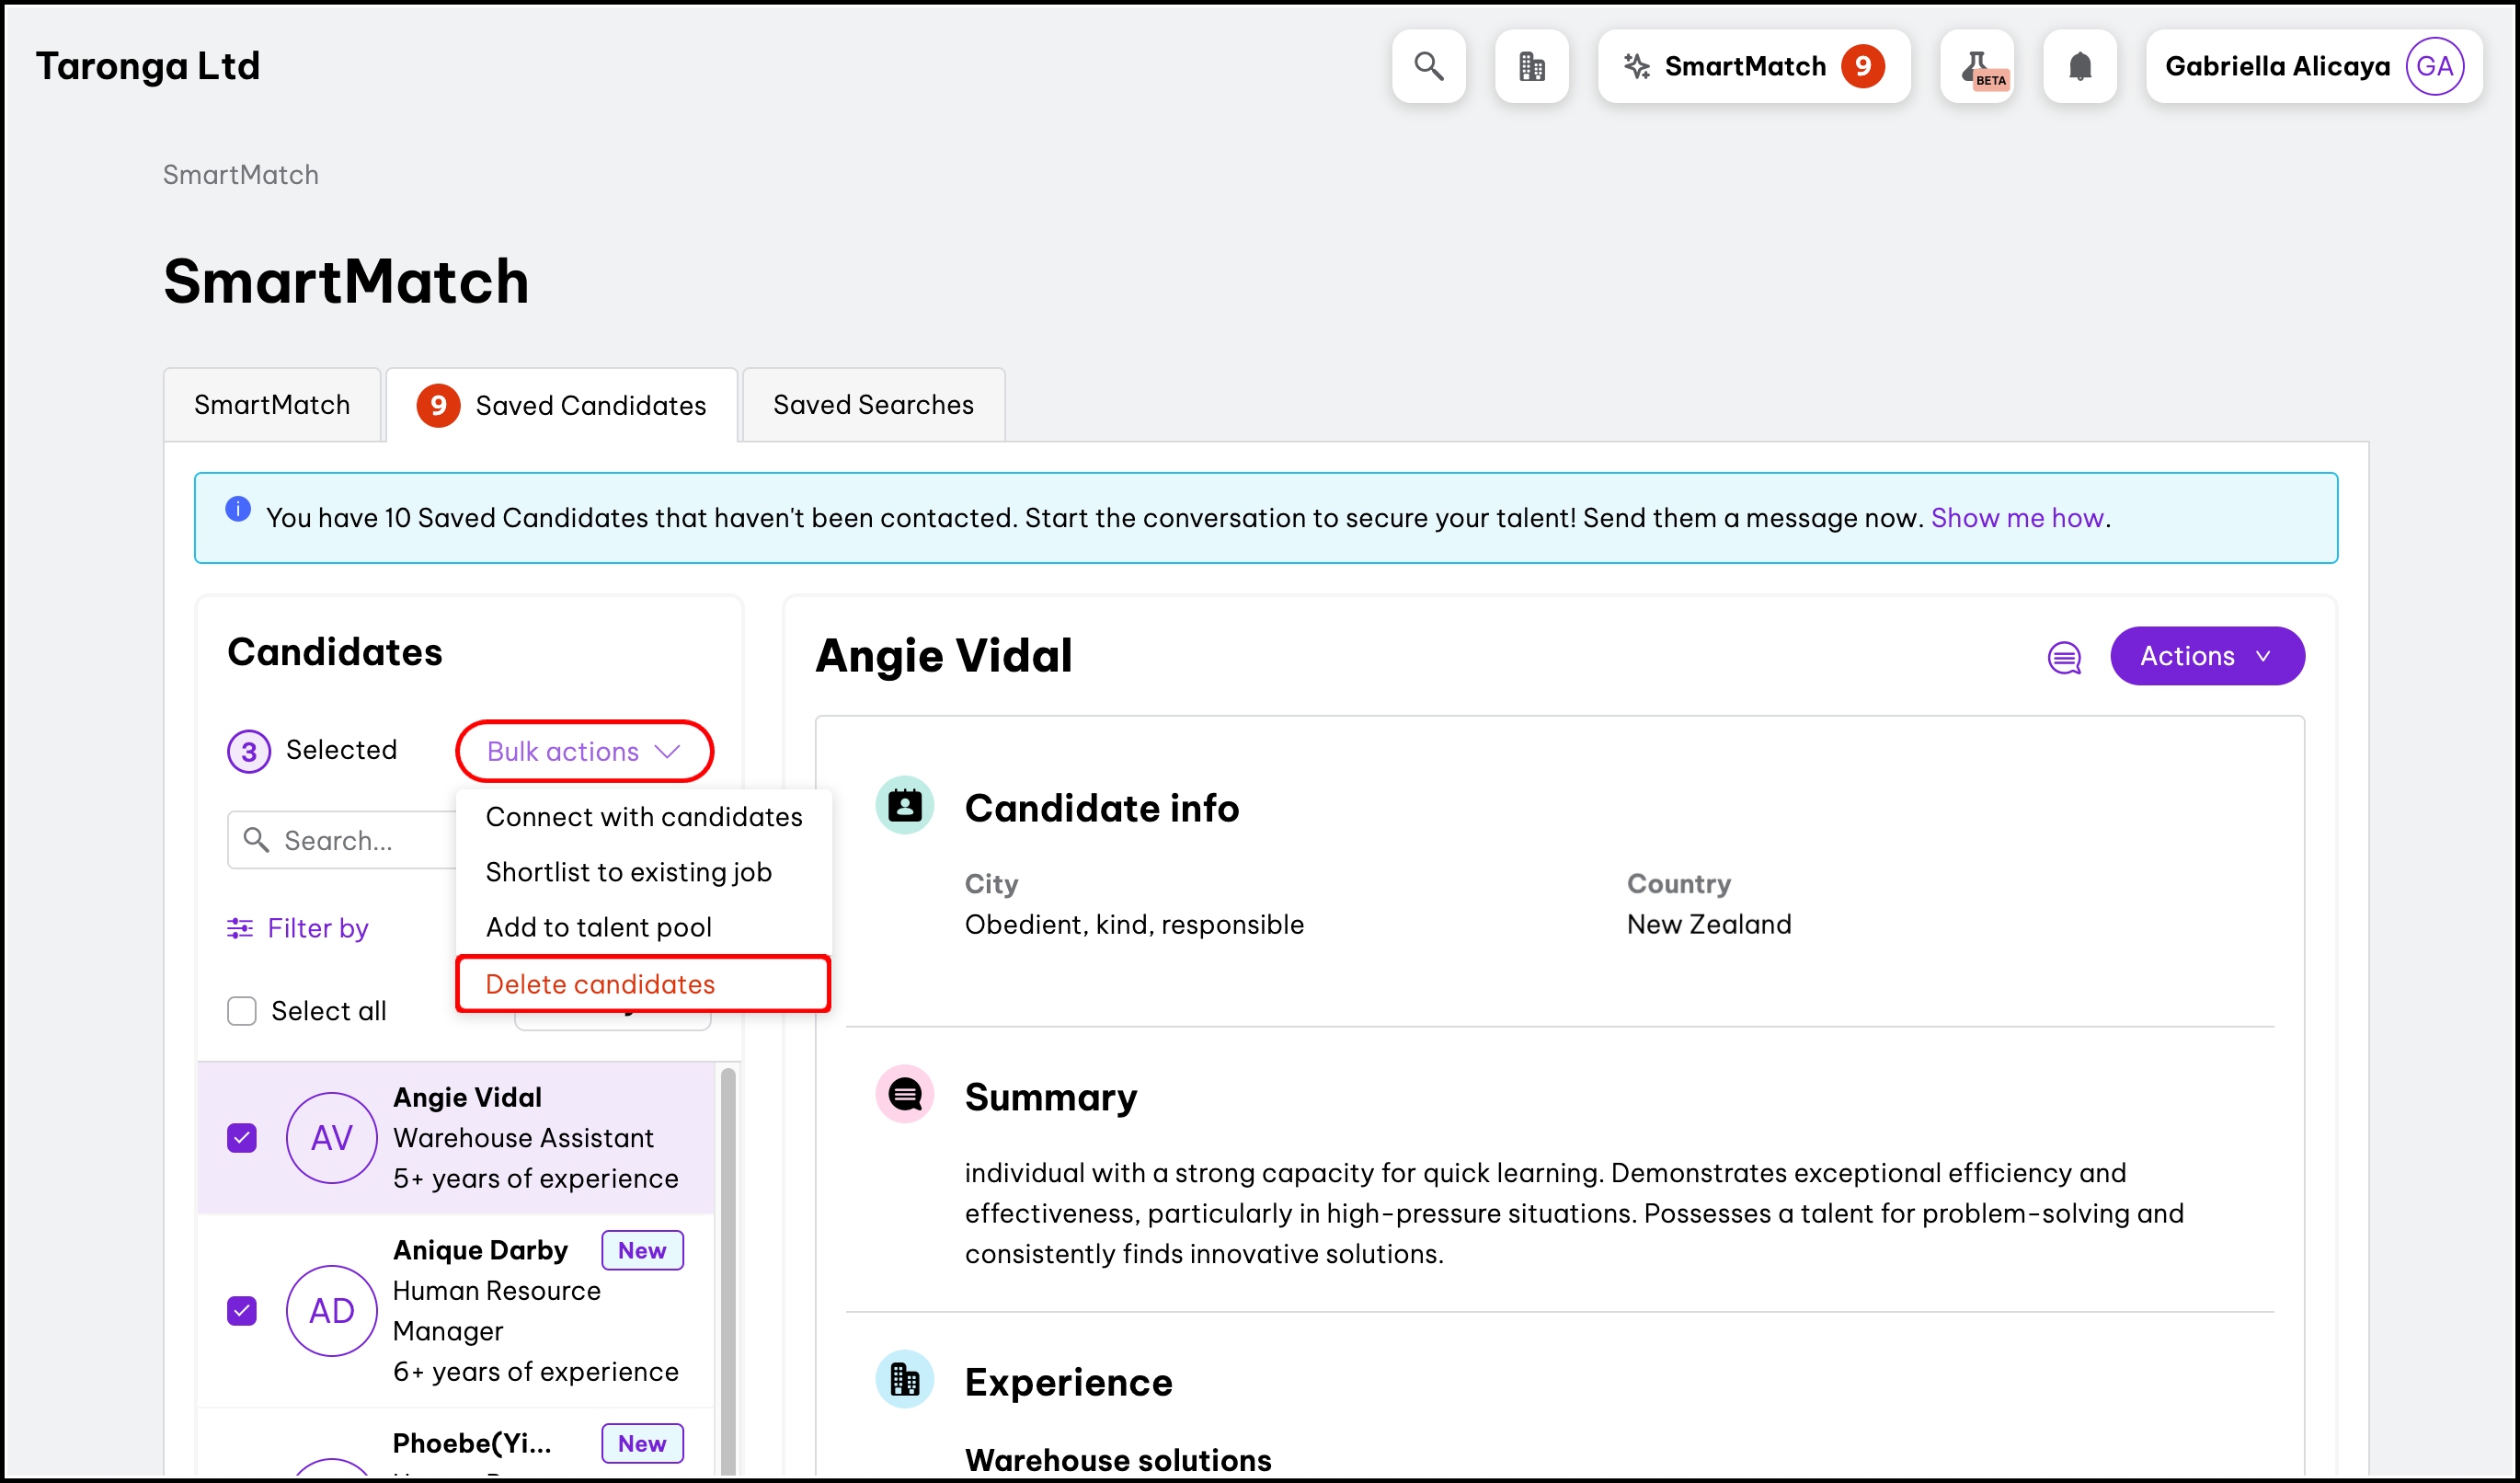This screenshot has height=1483, width=2520.
Task: Uncheck Angie Vidal's checkbox
Action: click(x=242, y=1138)
